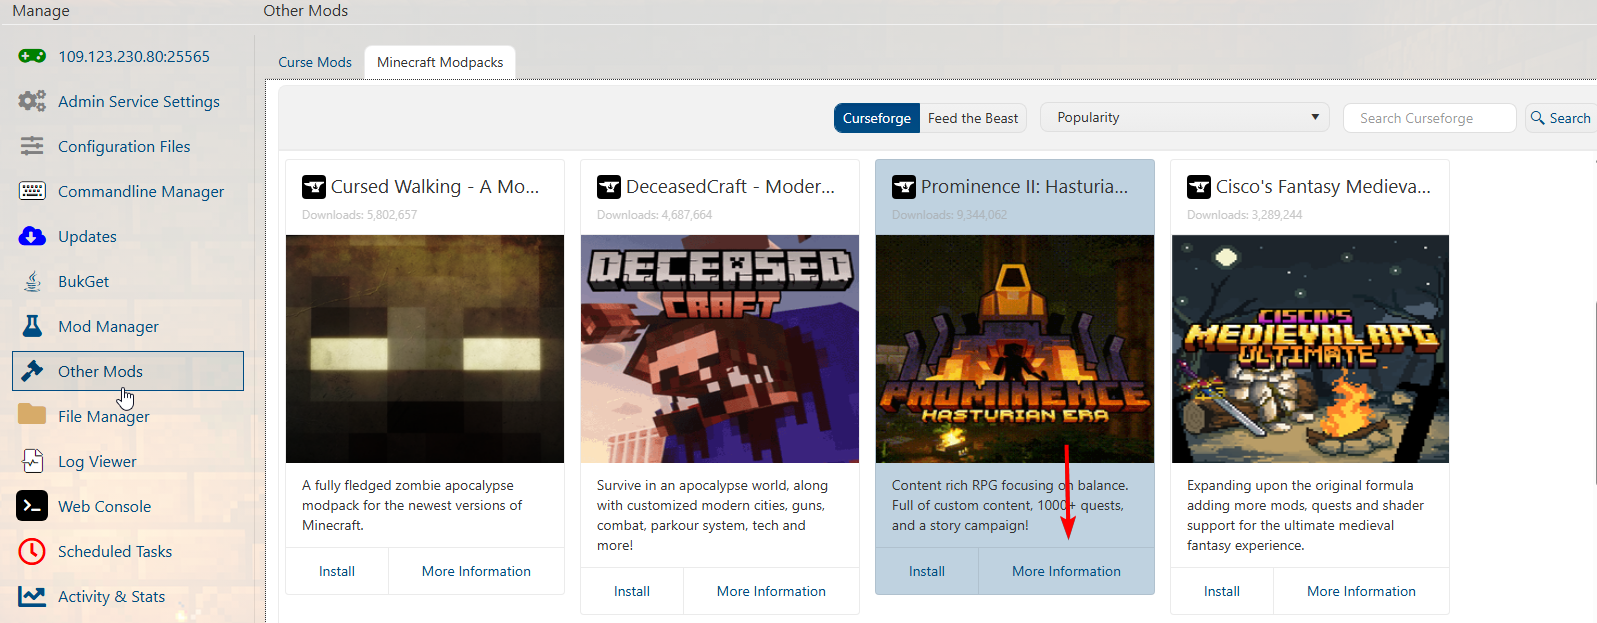Click the Web Console terminal icon
Viewport: 1597px width, 623px height.
click(32, 506)
